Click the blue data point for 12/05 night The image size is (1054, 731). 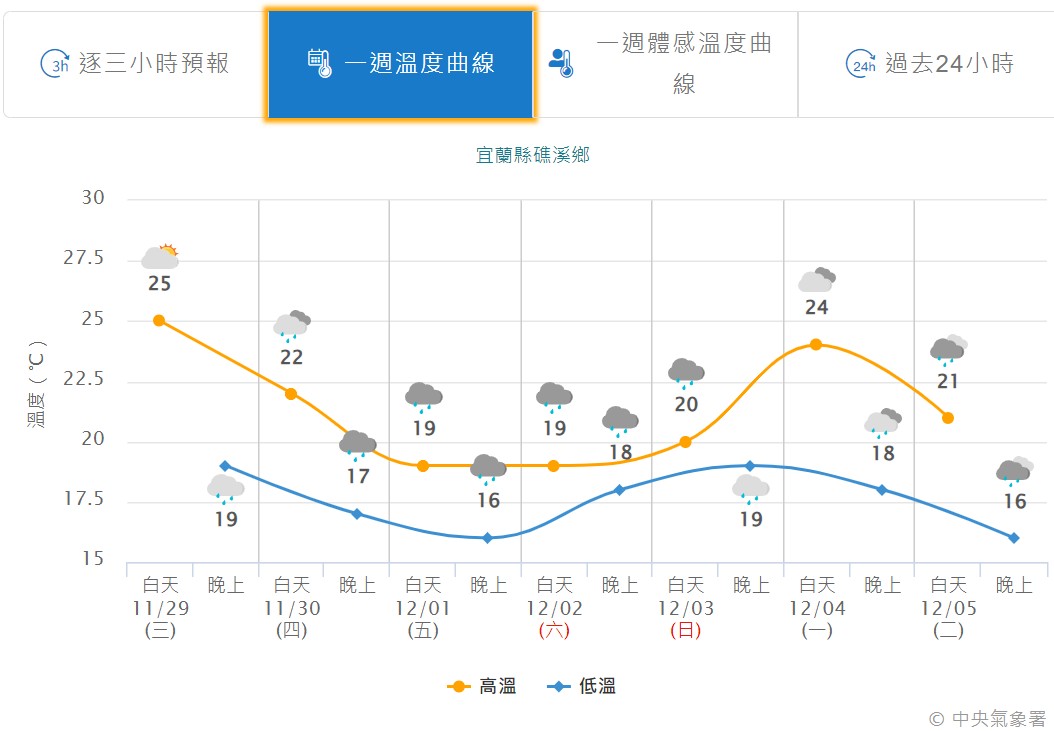point(1014,538)
